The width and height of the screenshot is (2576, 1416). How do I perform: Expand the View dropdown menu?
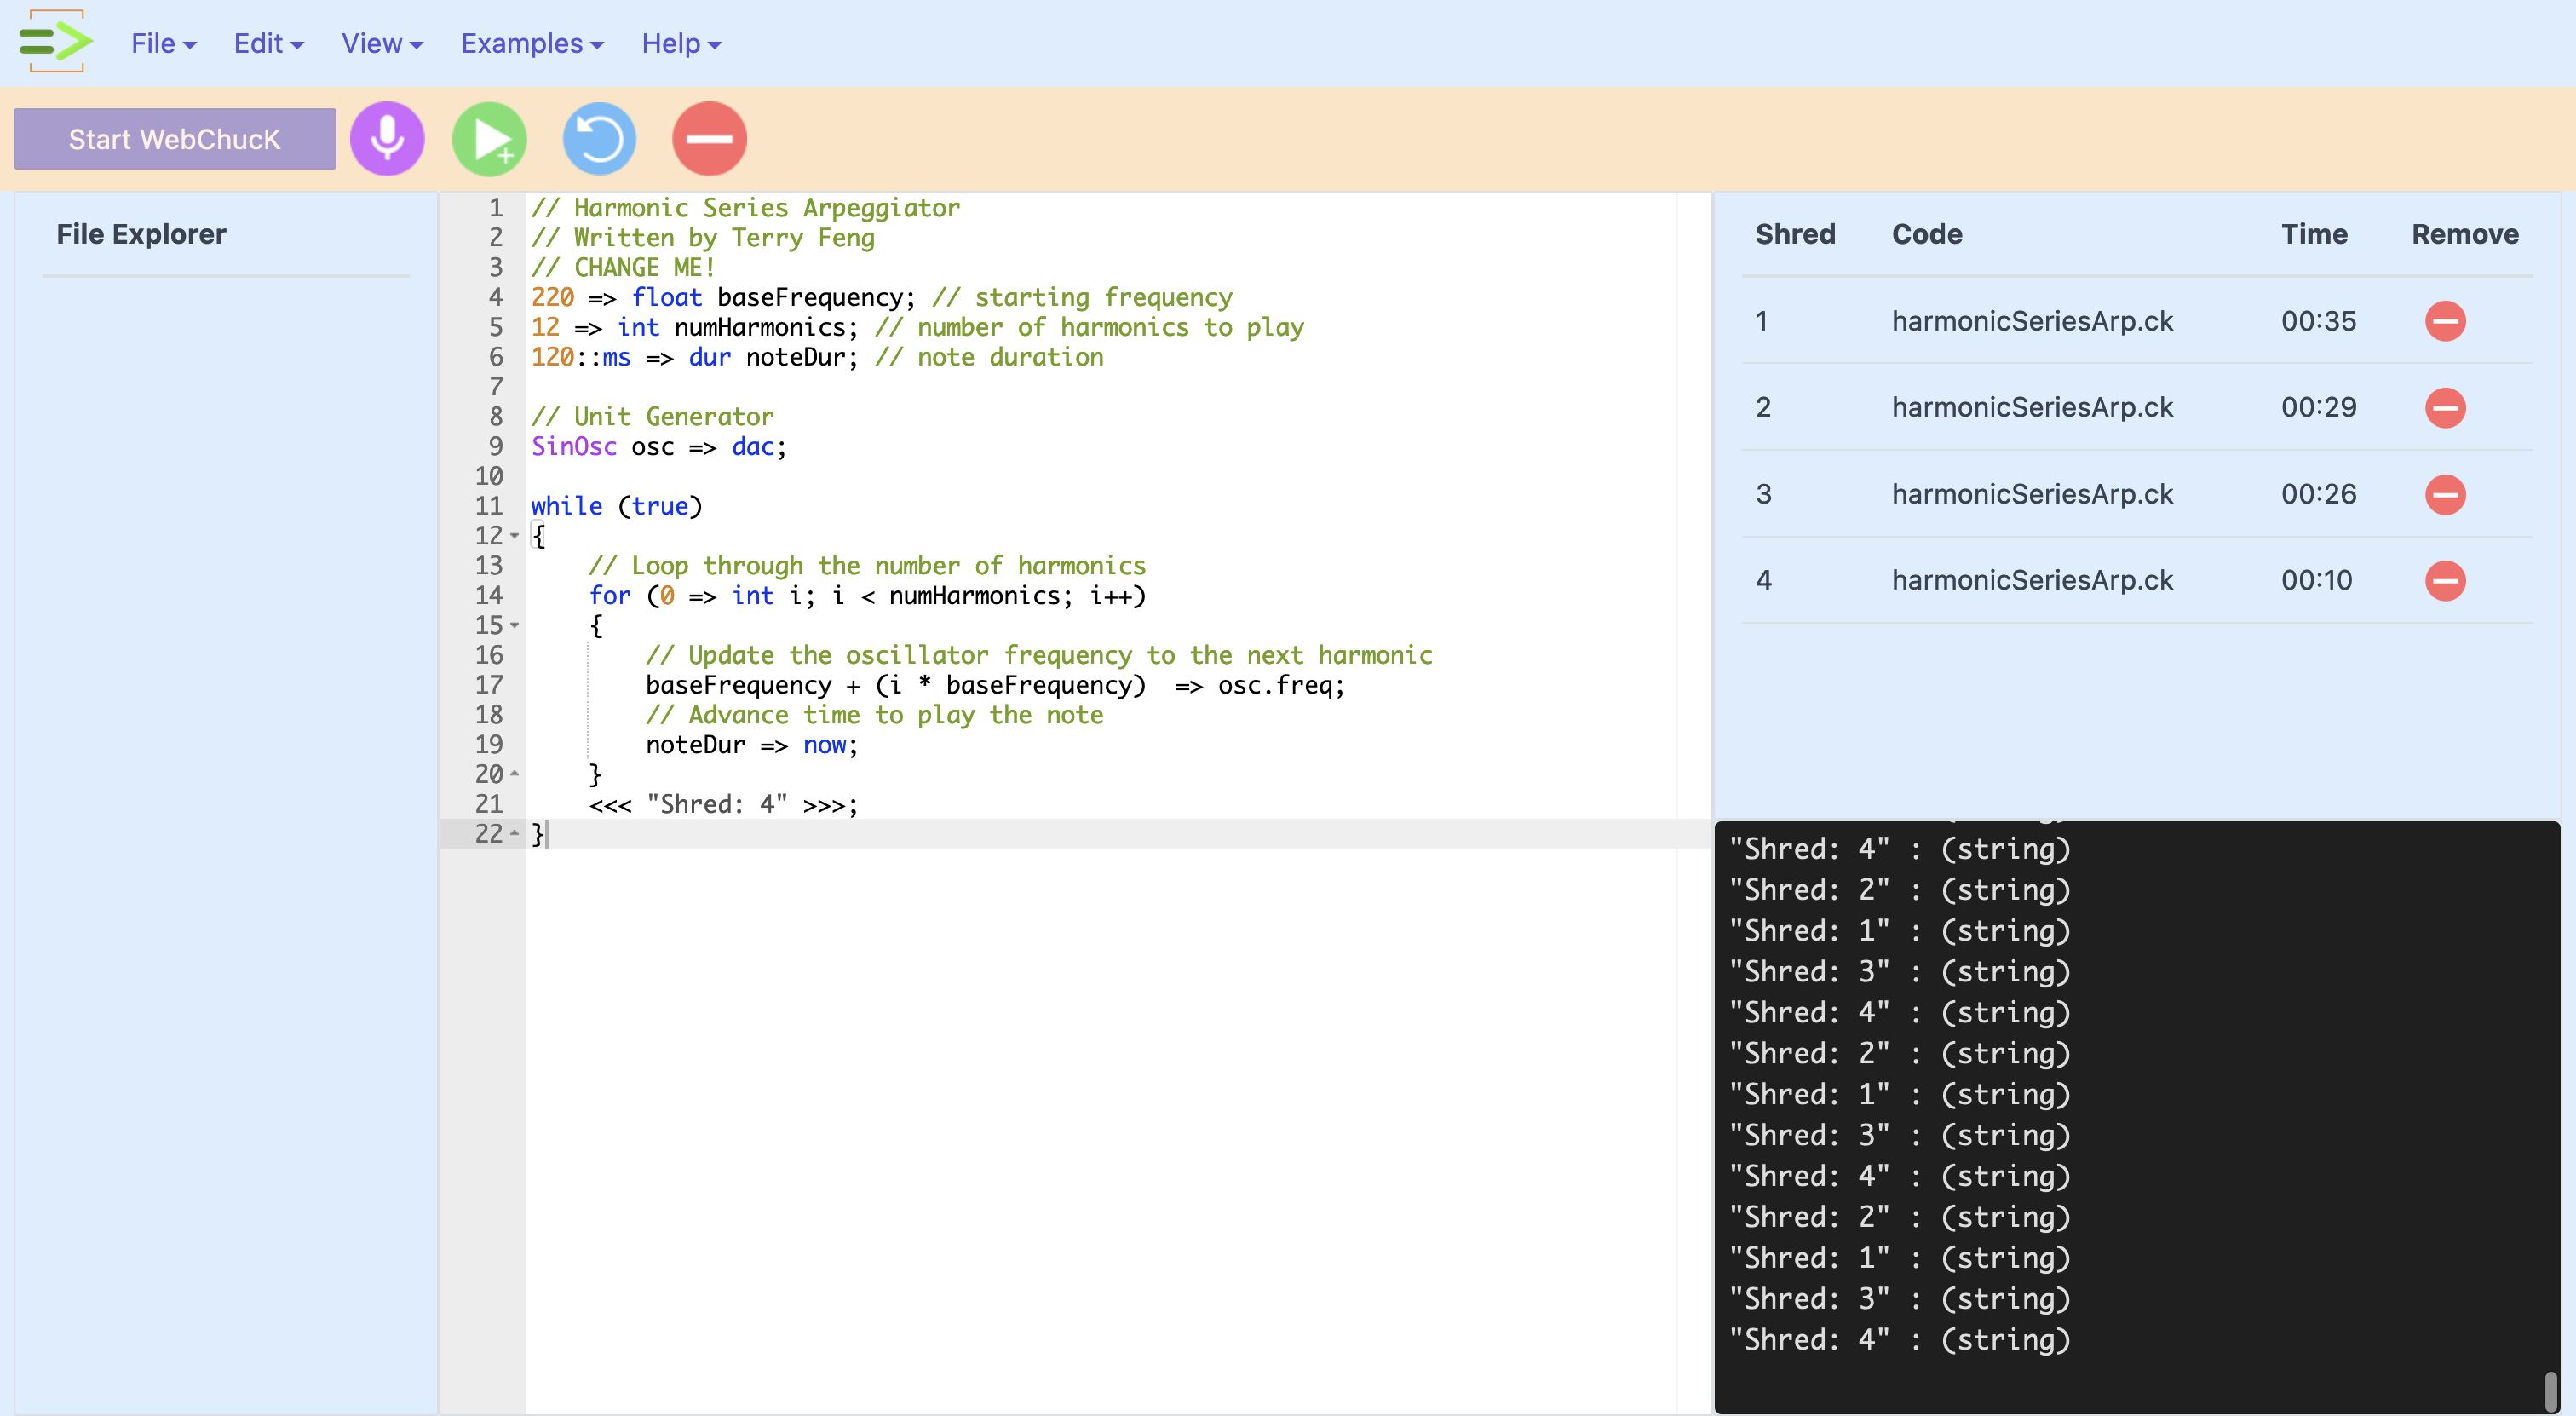tap(382, 44)
